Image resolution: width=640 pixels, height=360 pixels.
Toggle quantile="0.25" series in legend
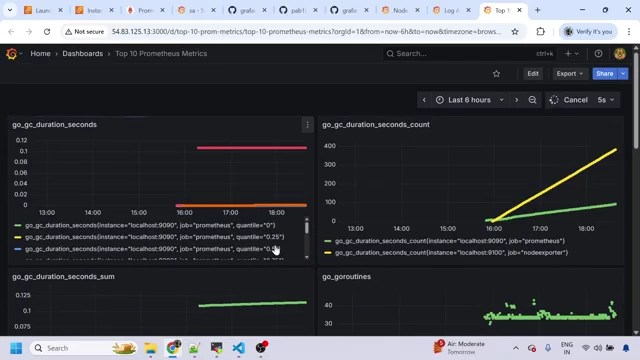click(x=154, y=237)
